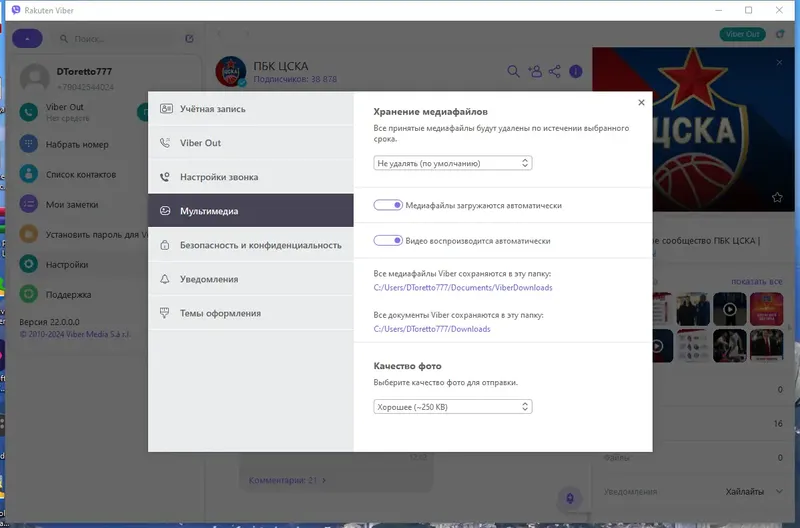Open the media storage period dropdown
Image resolution: width=800 pixels, height=528 pixels.
[x=453, y=163]
